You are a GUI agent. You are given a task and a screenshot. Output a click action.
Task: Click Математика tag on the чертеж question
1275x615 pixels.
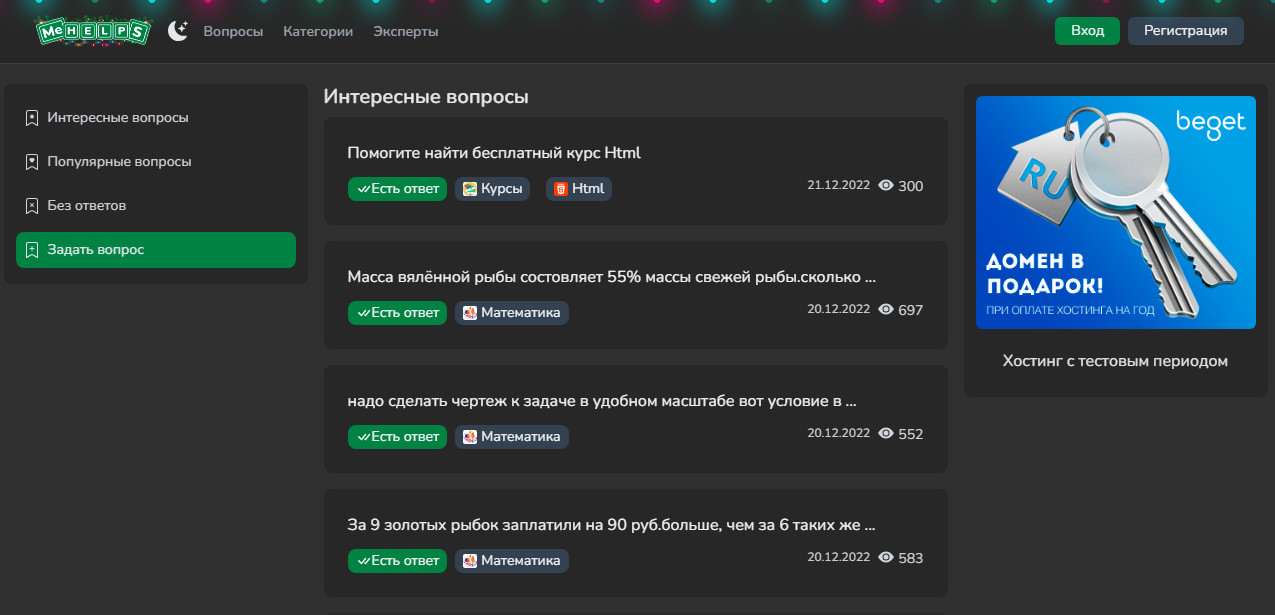[512, 437]
